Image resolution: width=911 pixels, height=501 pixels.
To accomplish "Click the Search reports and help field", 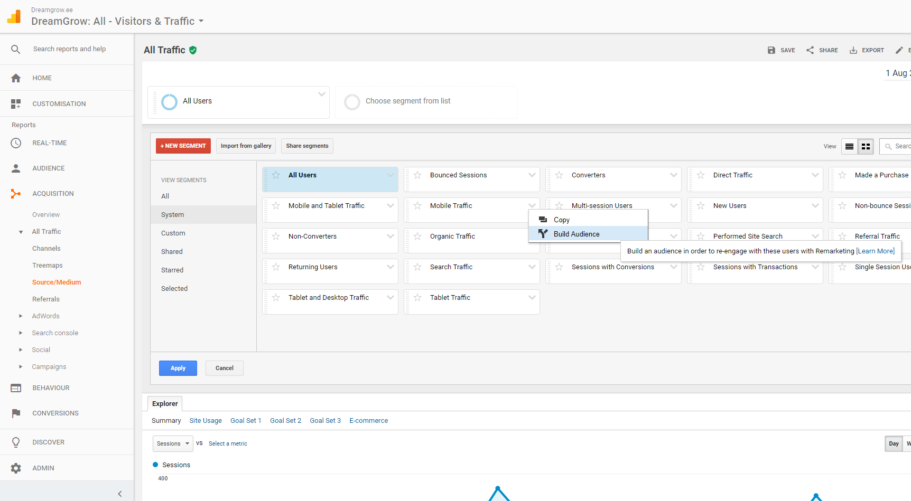I will [69, 49].
